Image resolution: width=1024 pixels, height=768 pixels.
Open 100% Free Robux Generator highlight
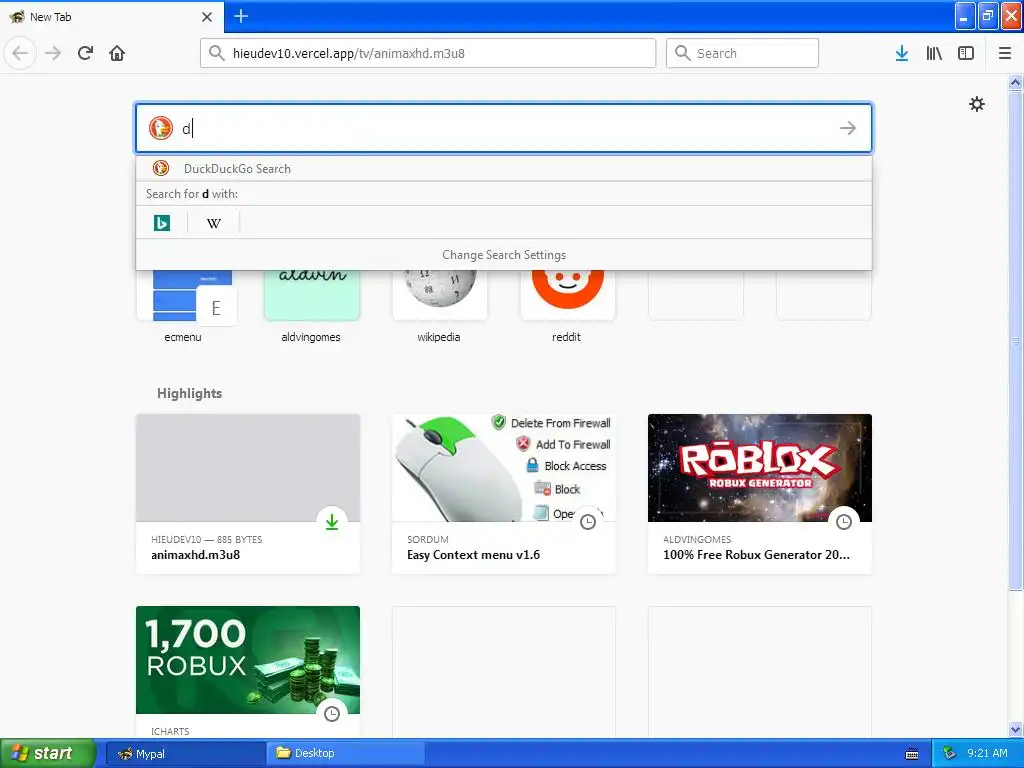pos(760,494)
